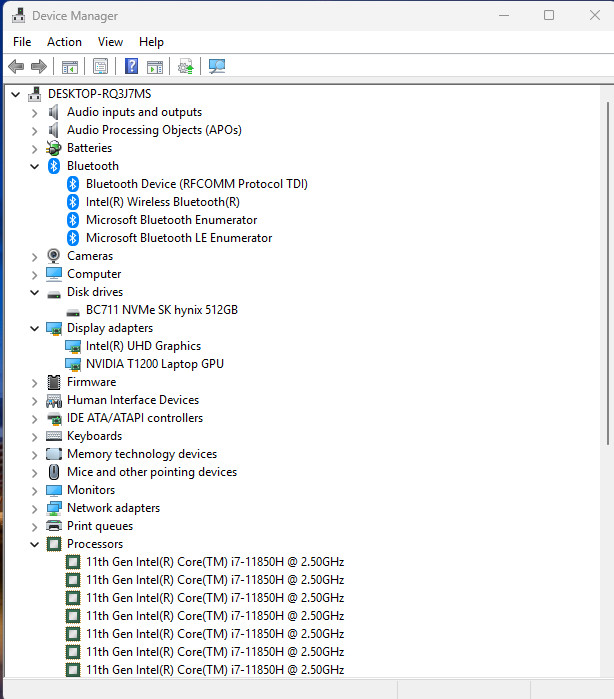Click the network icon beside Network adapters
This screenshot has width=614, height=699.
point(54,508)
